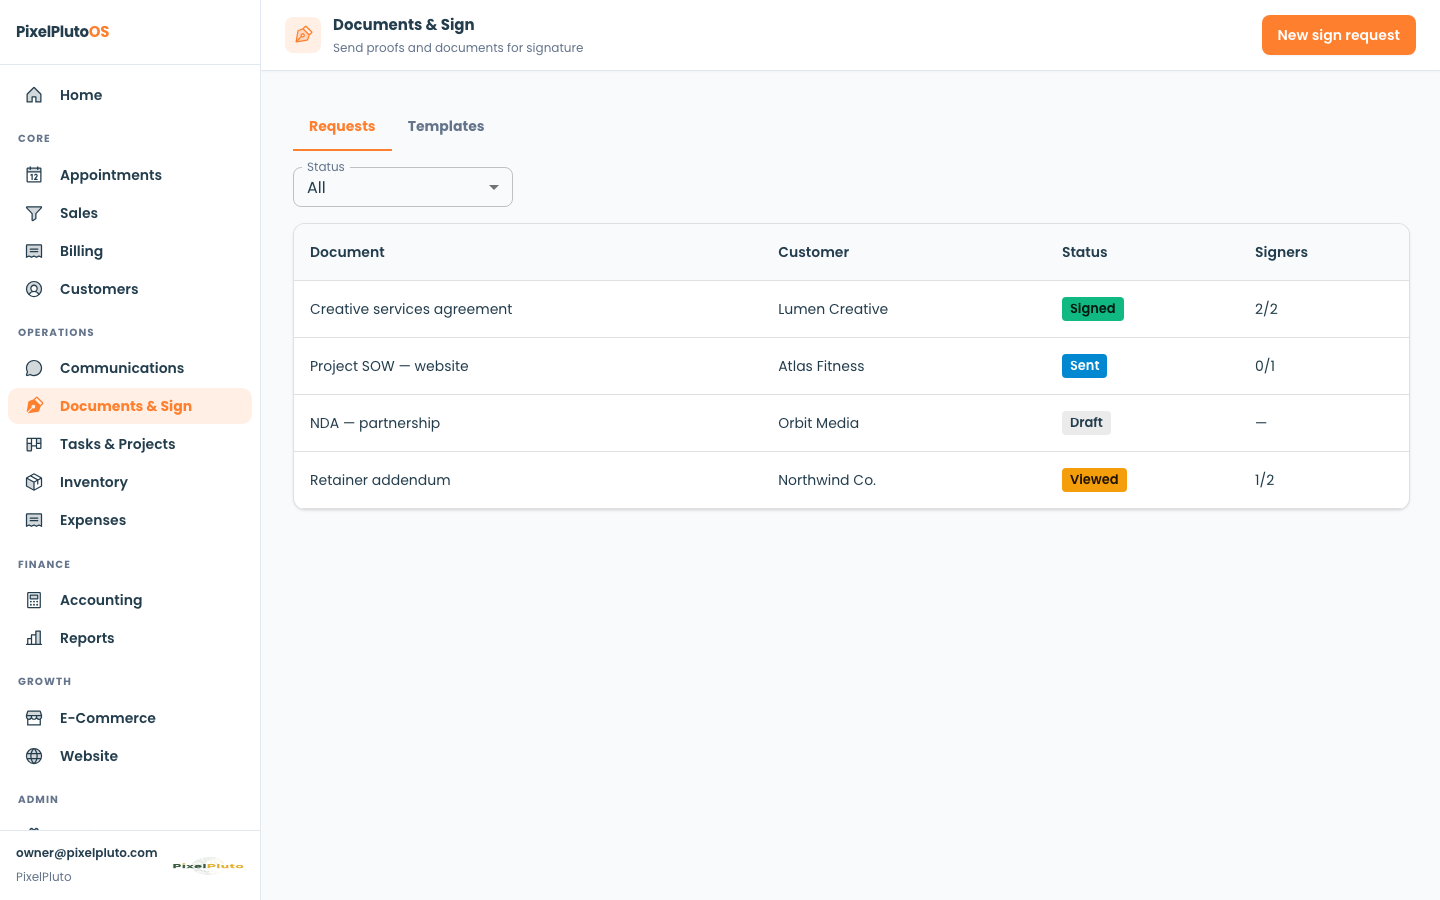Click the Orbit Media customer cell
The image size is (1440, 900).
[x=818, y=423]
